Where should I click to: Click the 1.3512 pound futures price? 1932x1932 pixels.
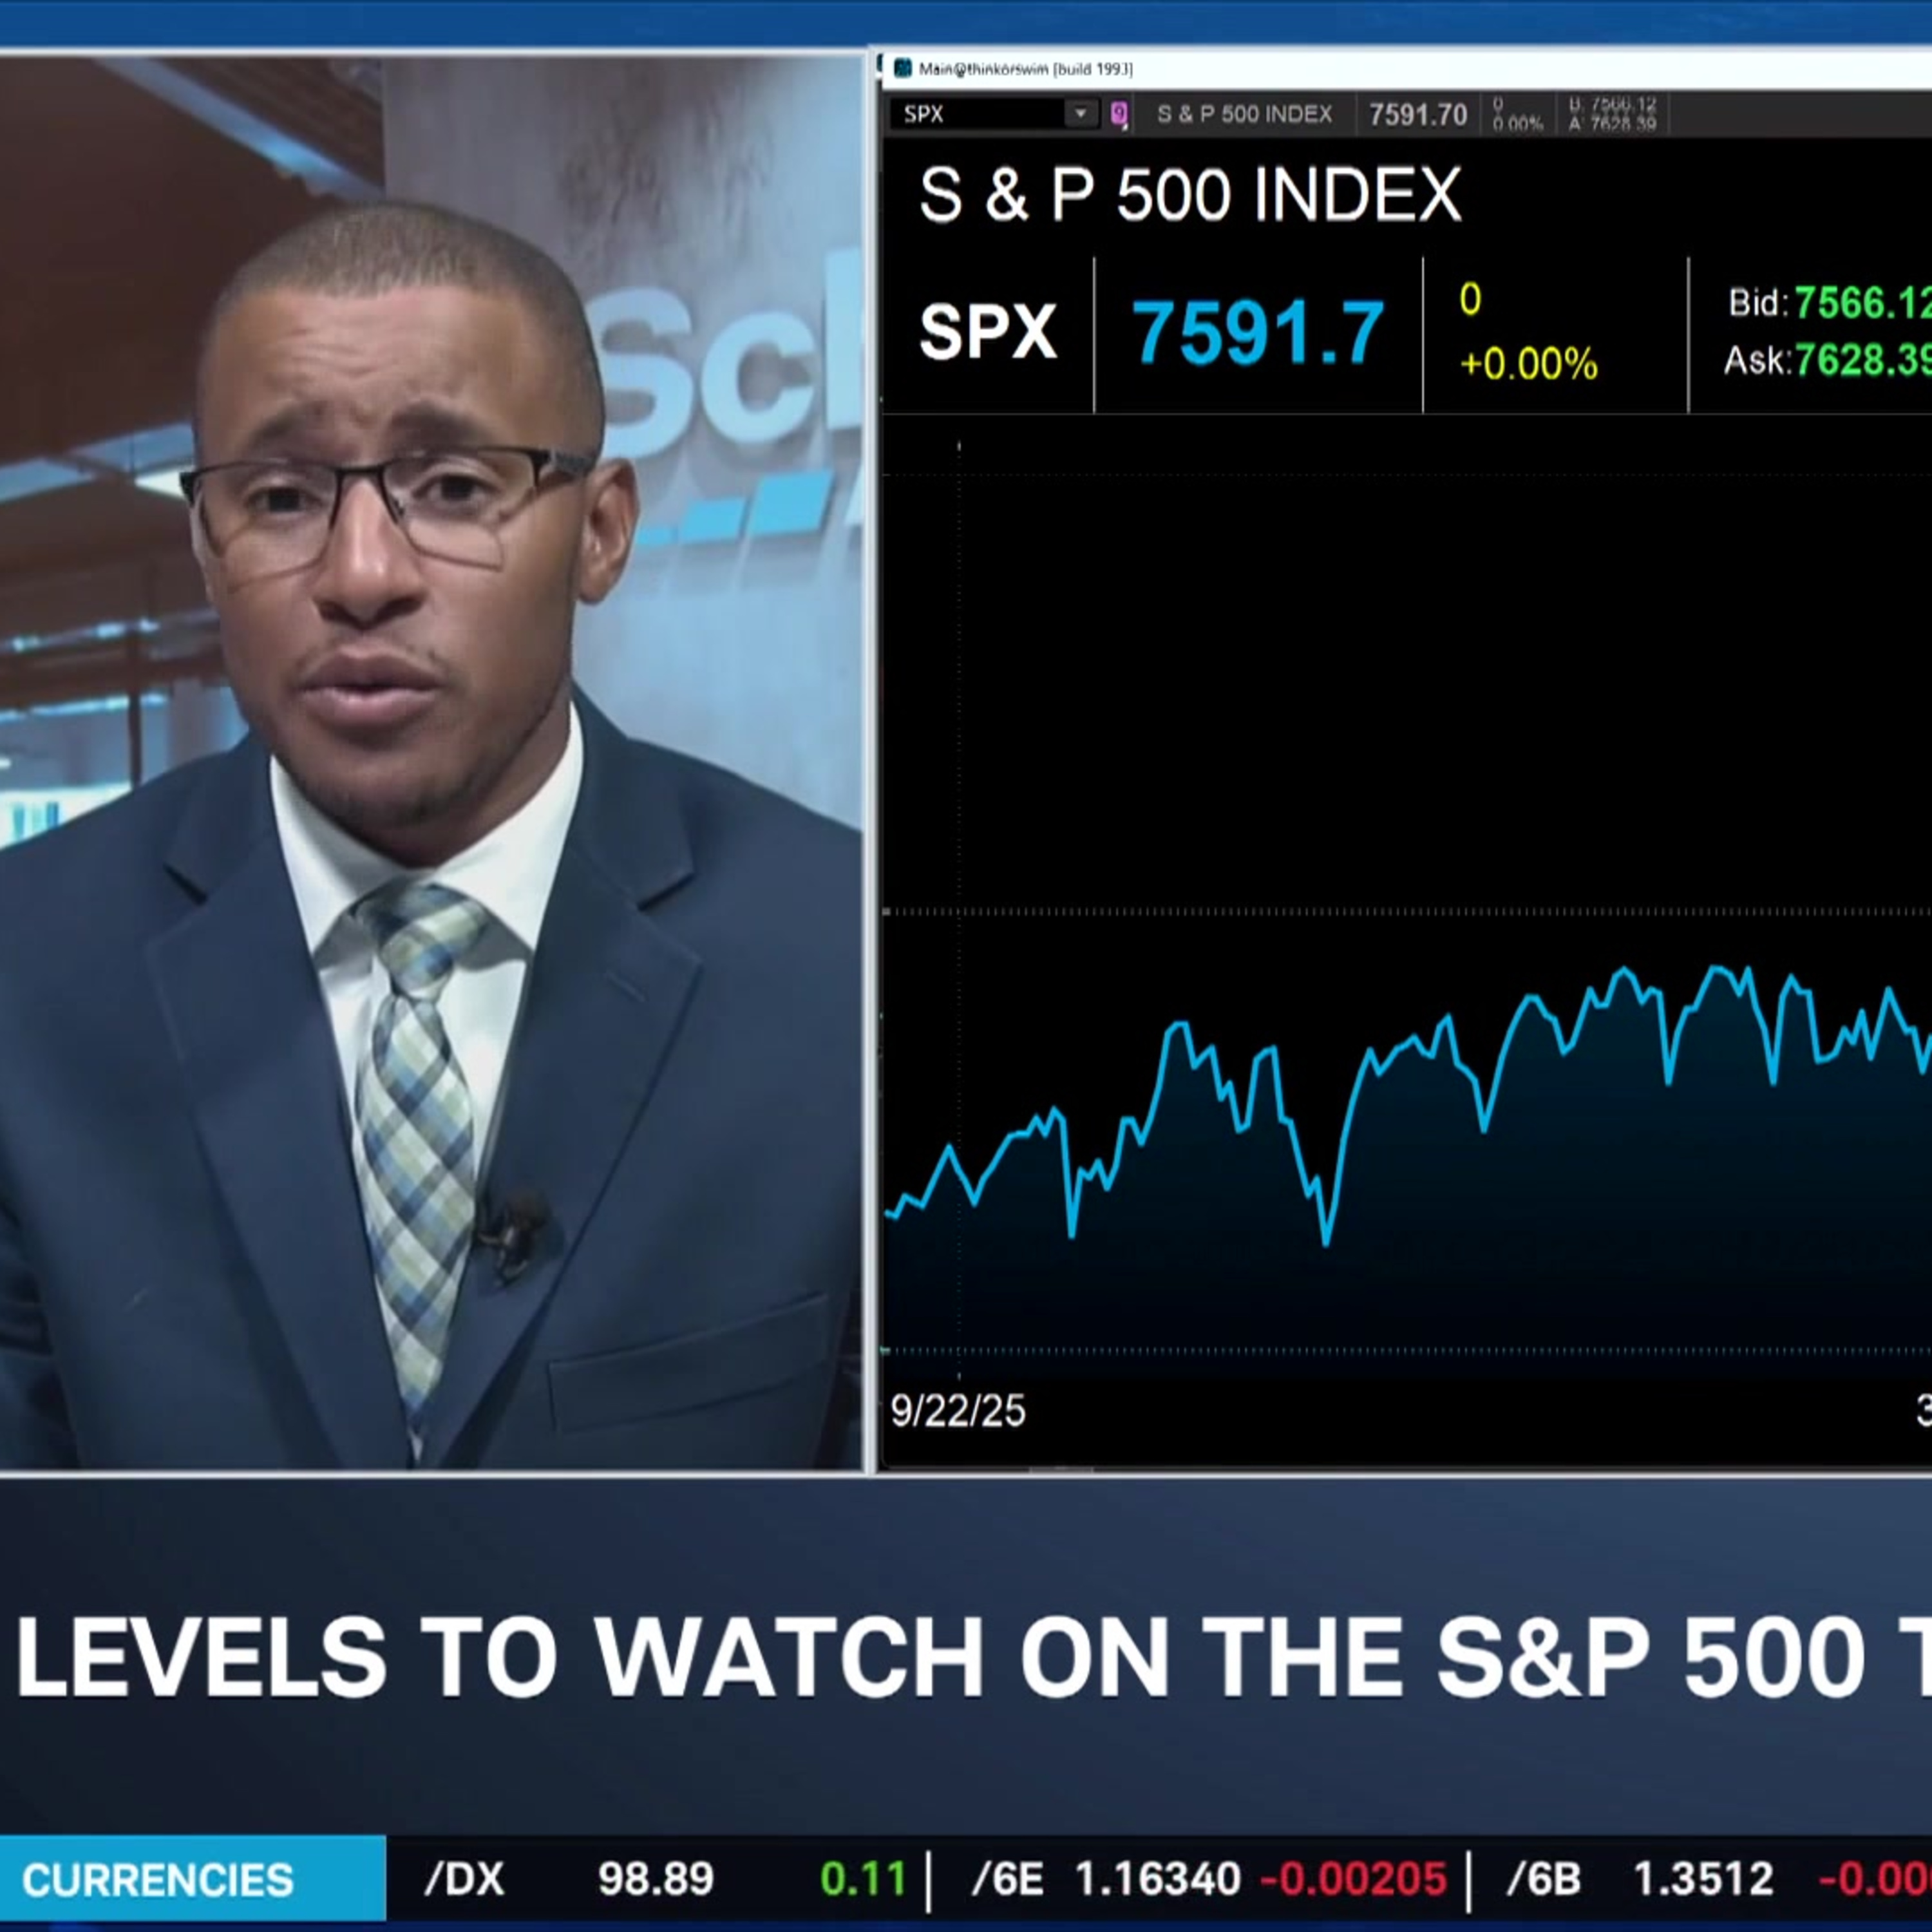[1703, 1879]
